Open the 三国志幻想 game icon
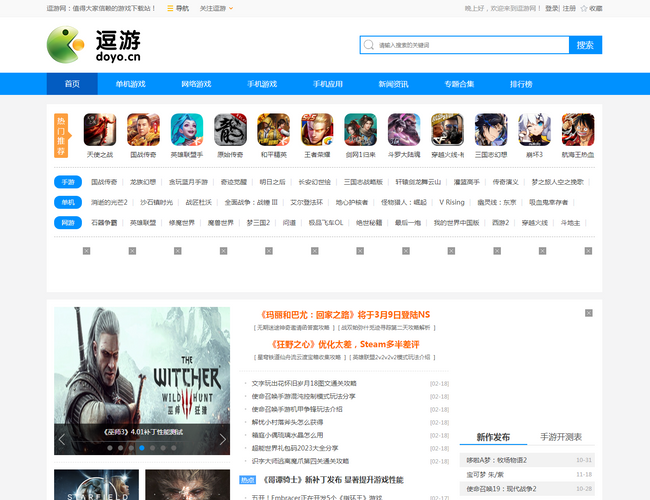This screenshot has height=500, width=650. 491,130
